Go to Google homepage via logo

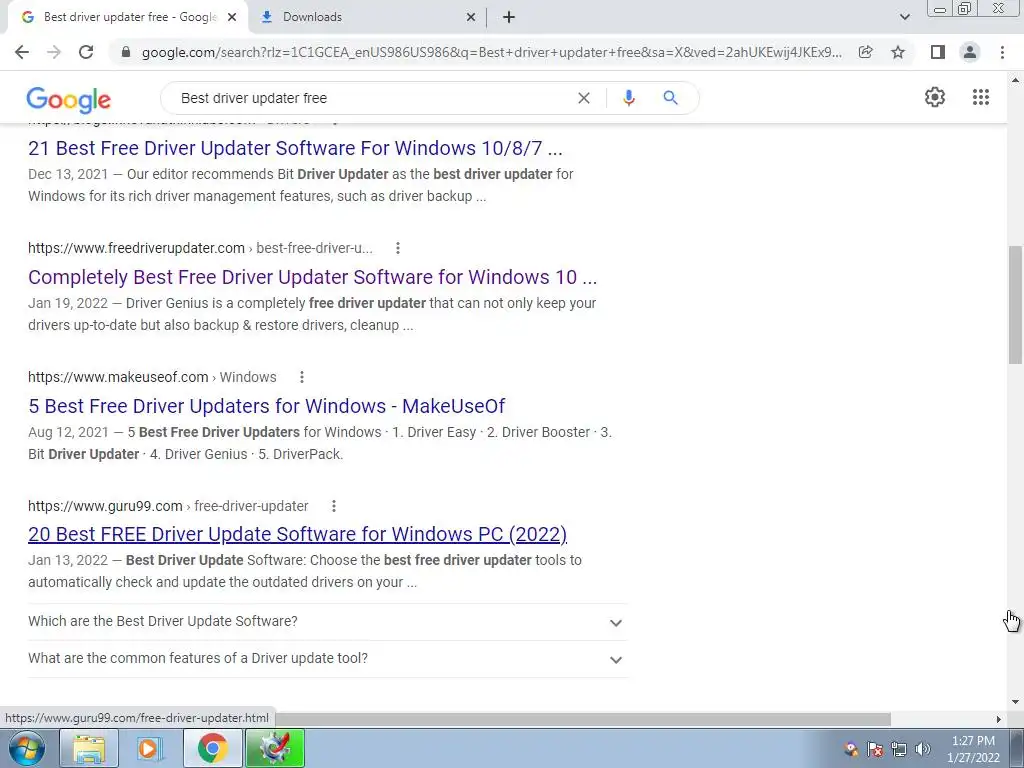69,100
